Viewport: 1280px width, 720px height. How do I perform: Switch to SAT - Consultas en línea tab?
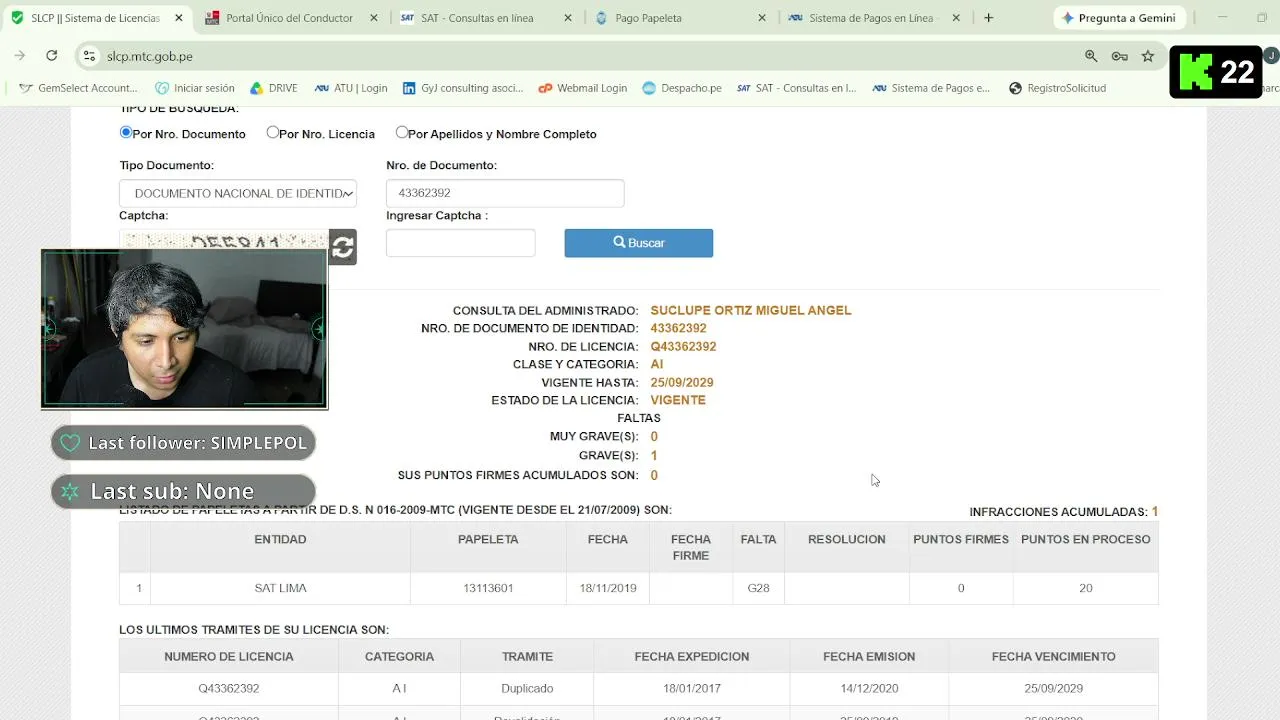click(485, 18)
